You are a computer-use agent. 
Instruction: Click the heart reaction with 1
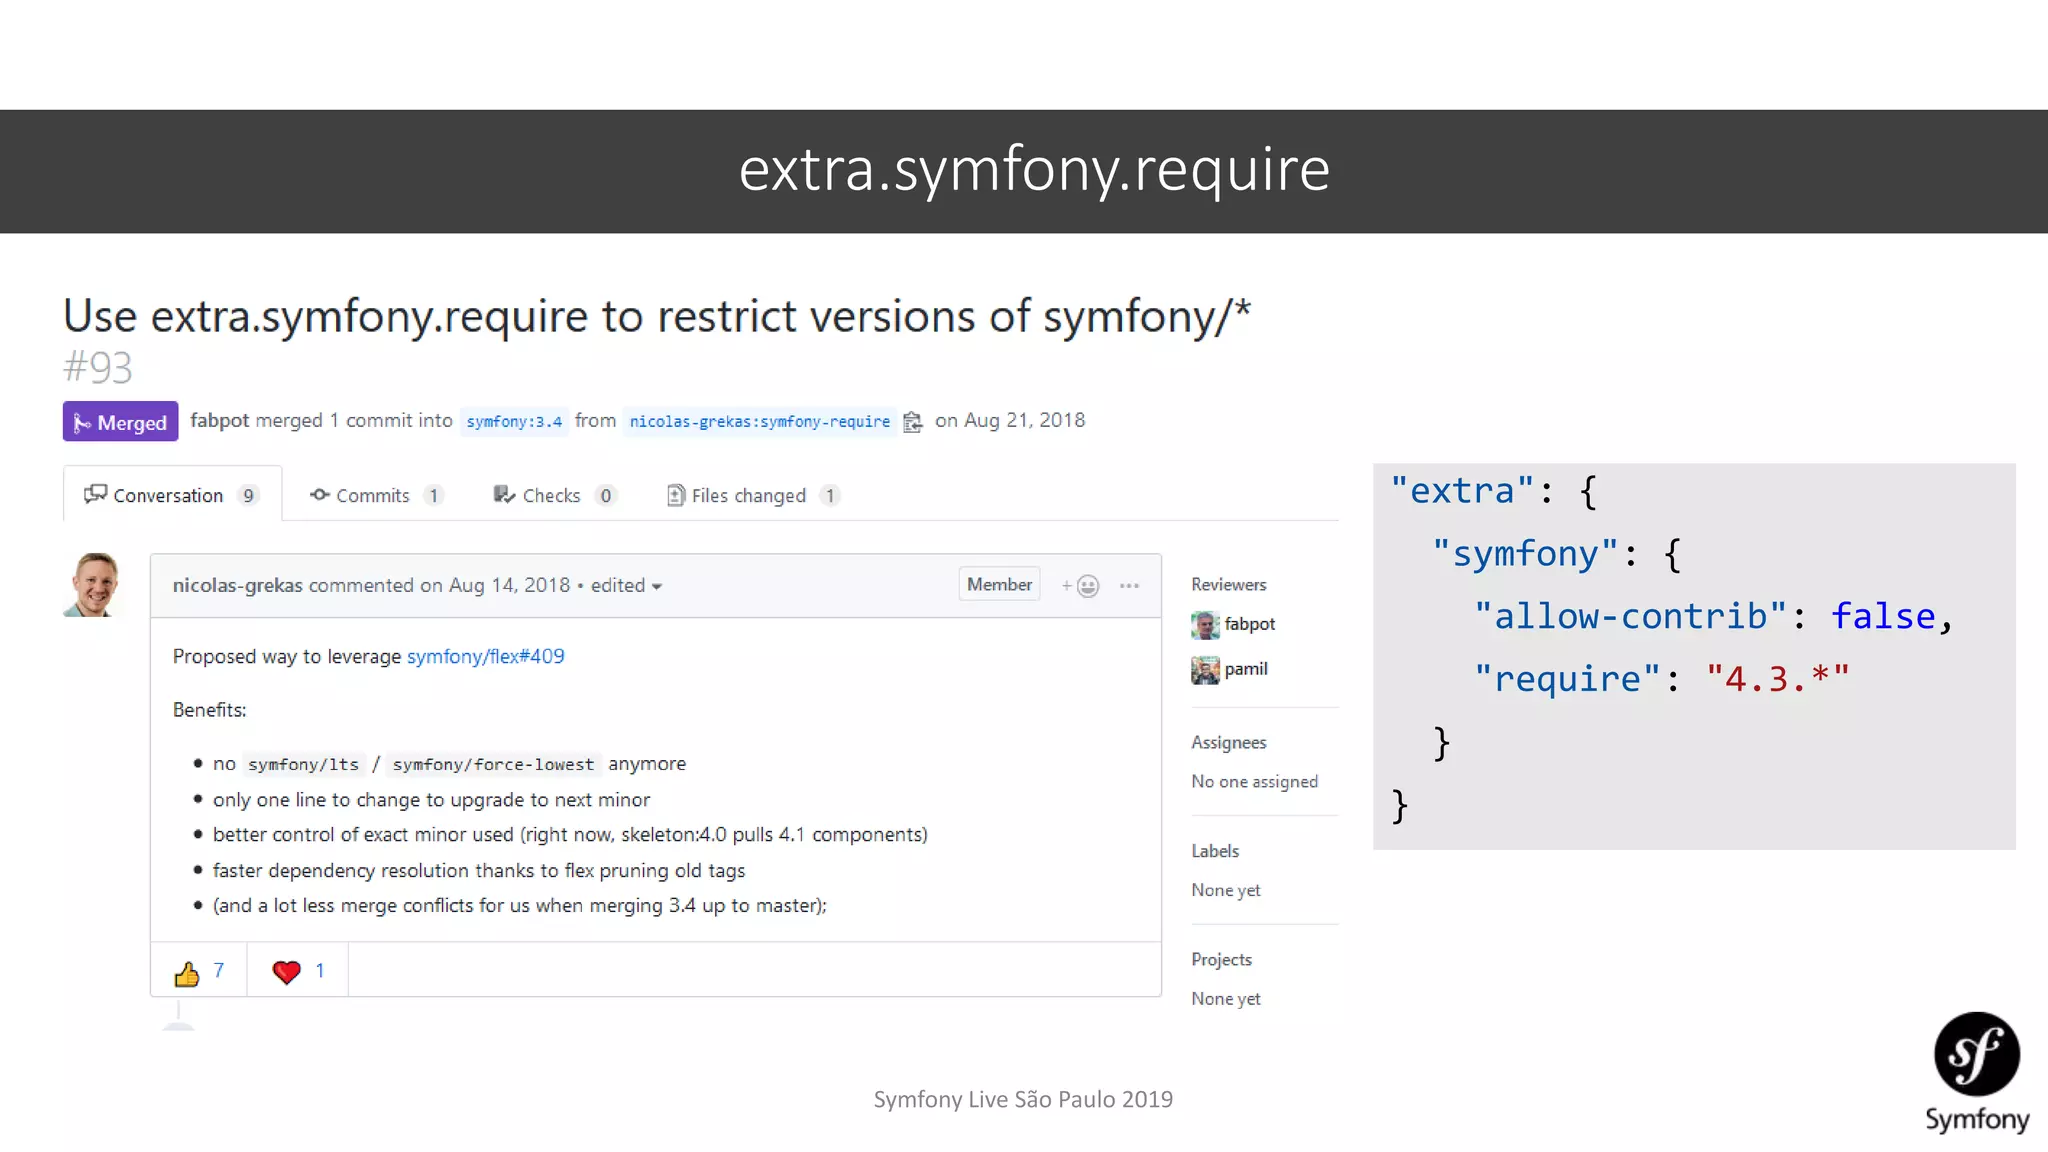298,971
